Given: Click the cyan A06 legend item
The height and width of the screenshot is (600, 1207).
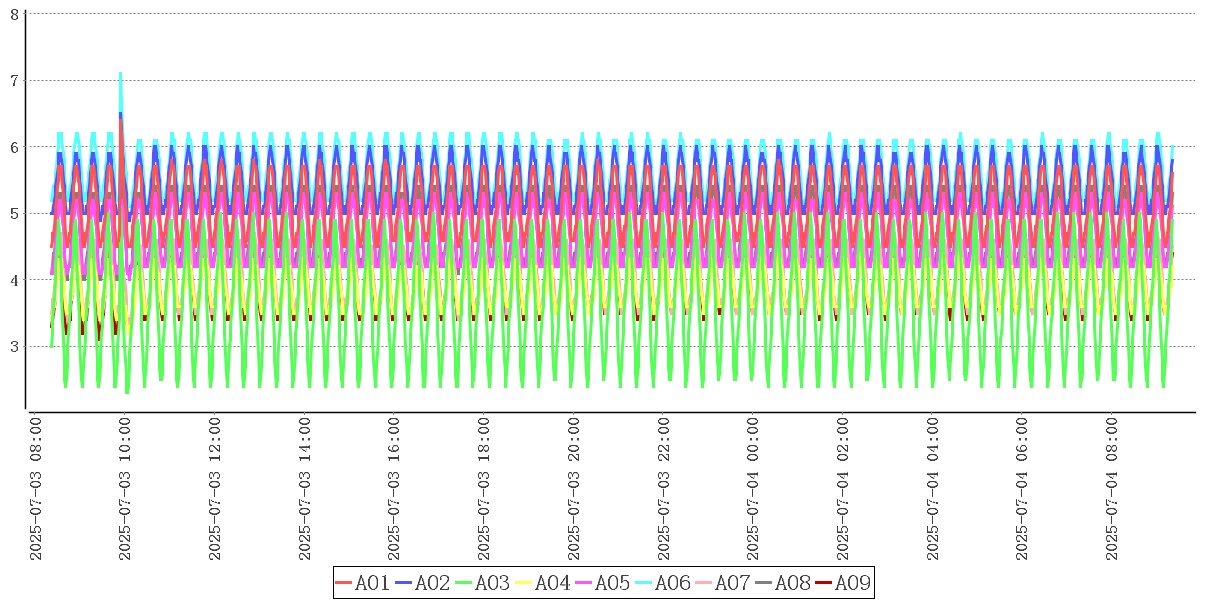Looking at the screenshot, I should (663, 583).
